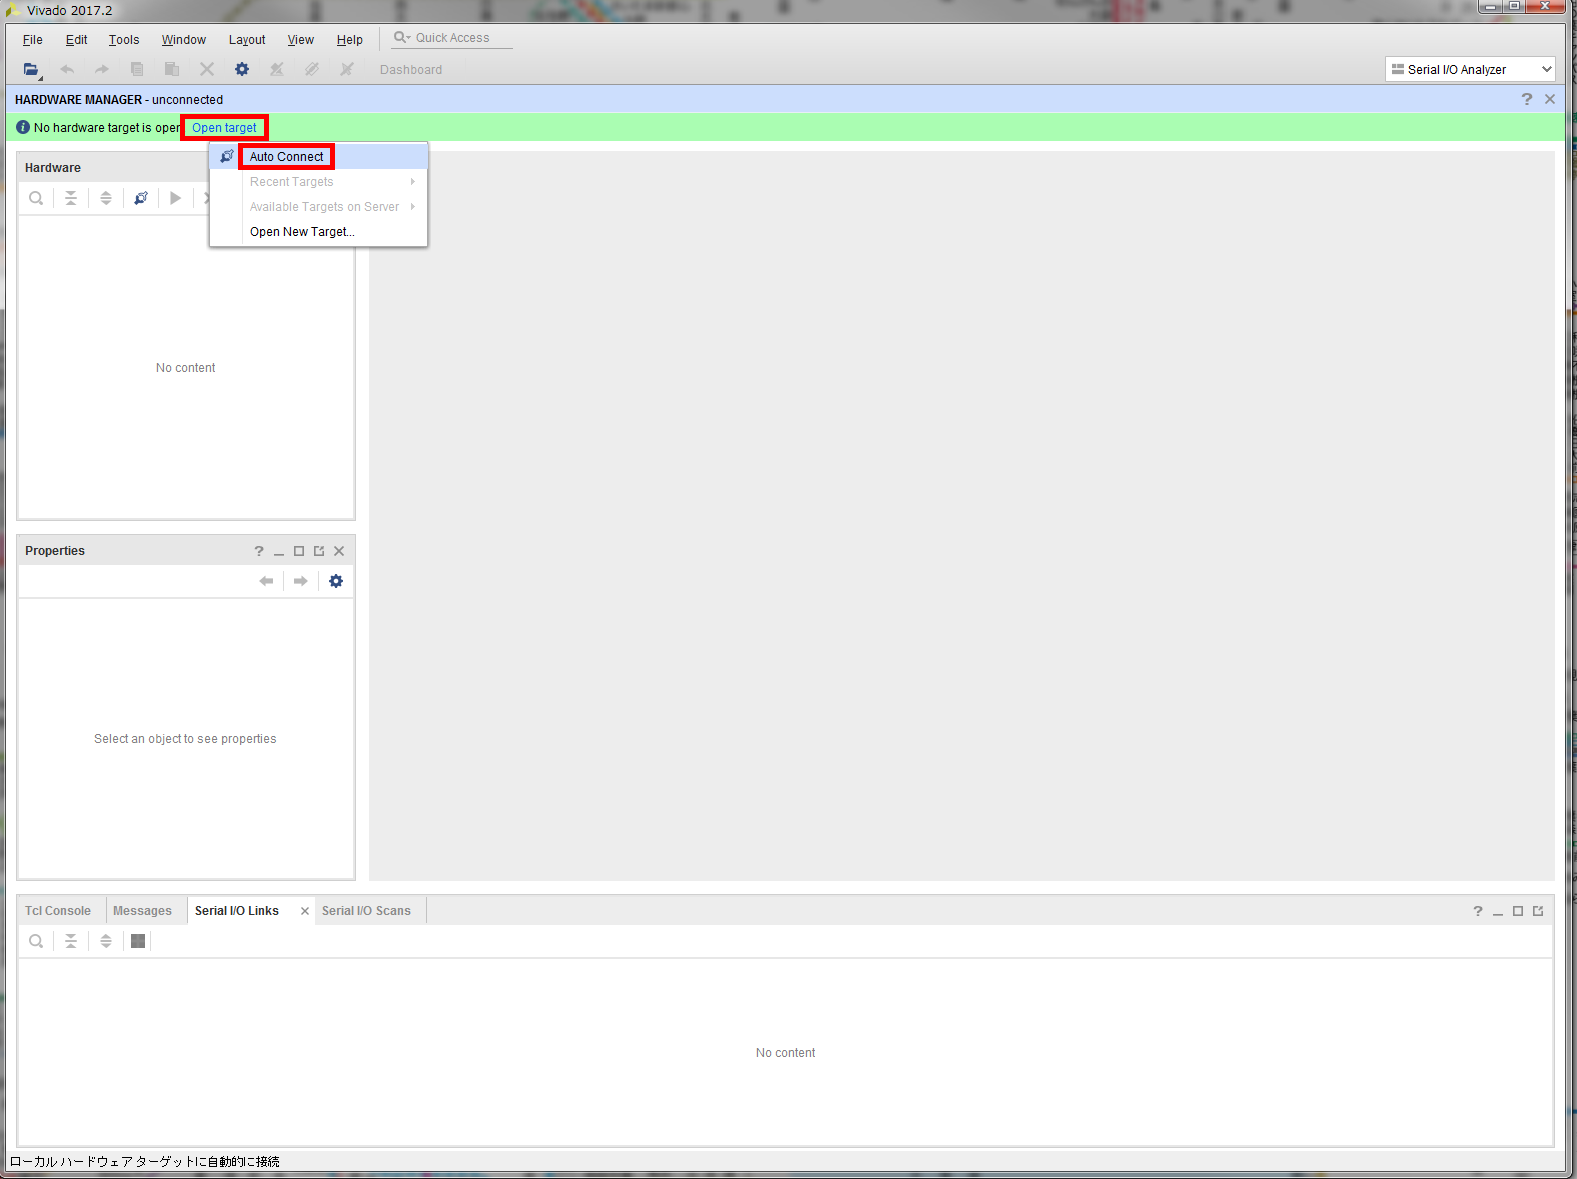Click the Copy icon in main toolbar
This screenshot has width=1577, height=1179.
[137, 70]
